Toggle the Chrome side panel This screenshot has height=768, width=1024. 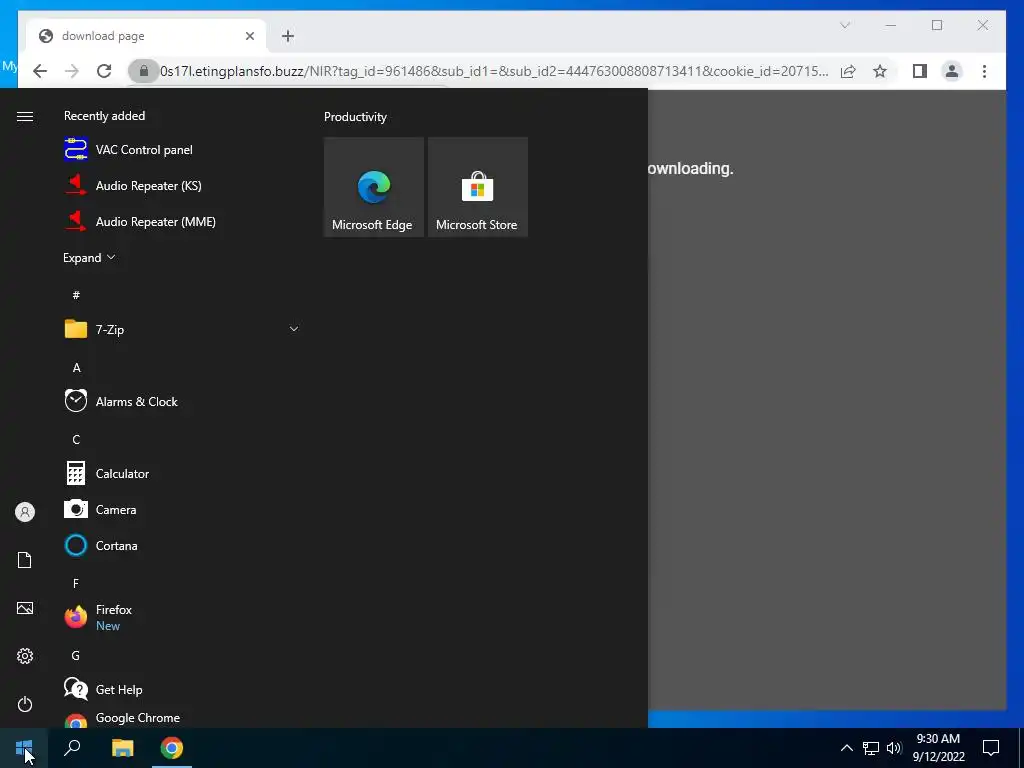(x=920, y=71)
